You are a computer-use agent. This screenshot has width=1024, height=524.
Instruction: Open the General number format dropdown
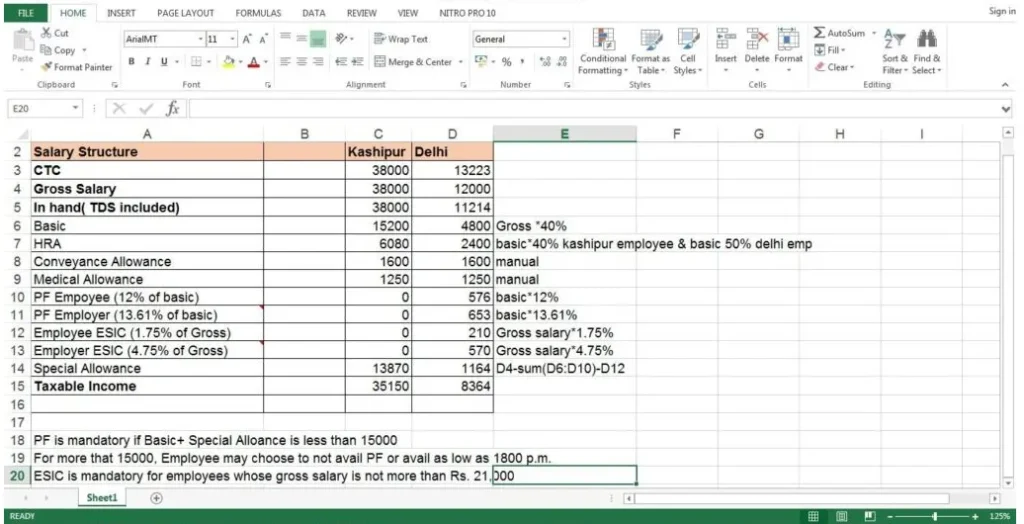pyautogui.click(x=565, y=39)
